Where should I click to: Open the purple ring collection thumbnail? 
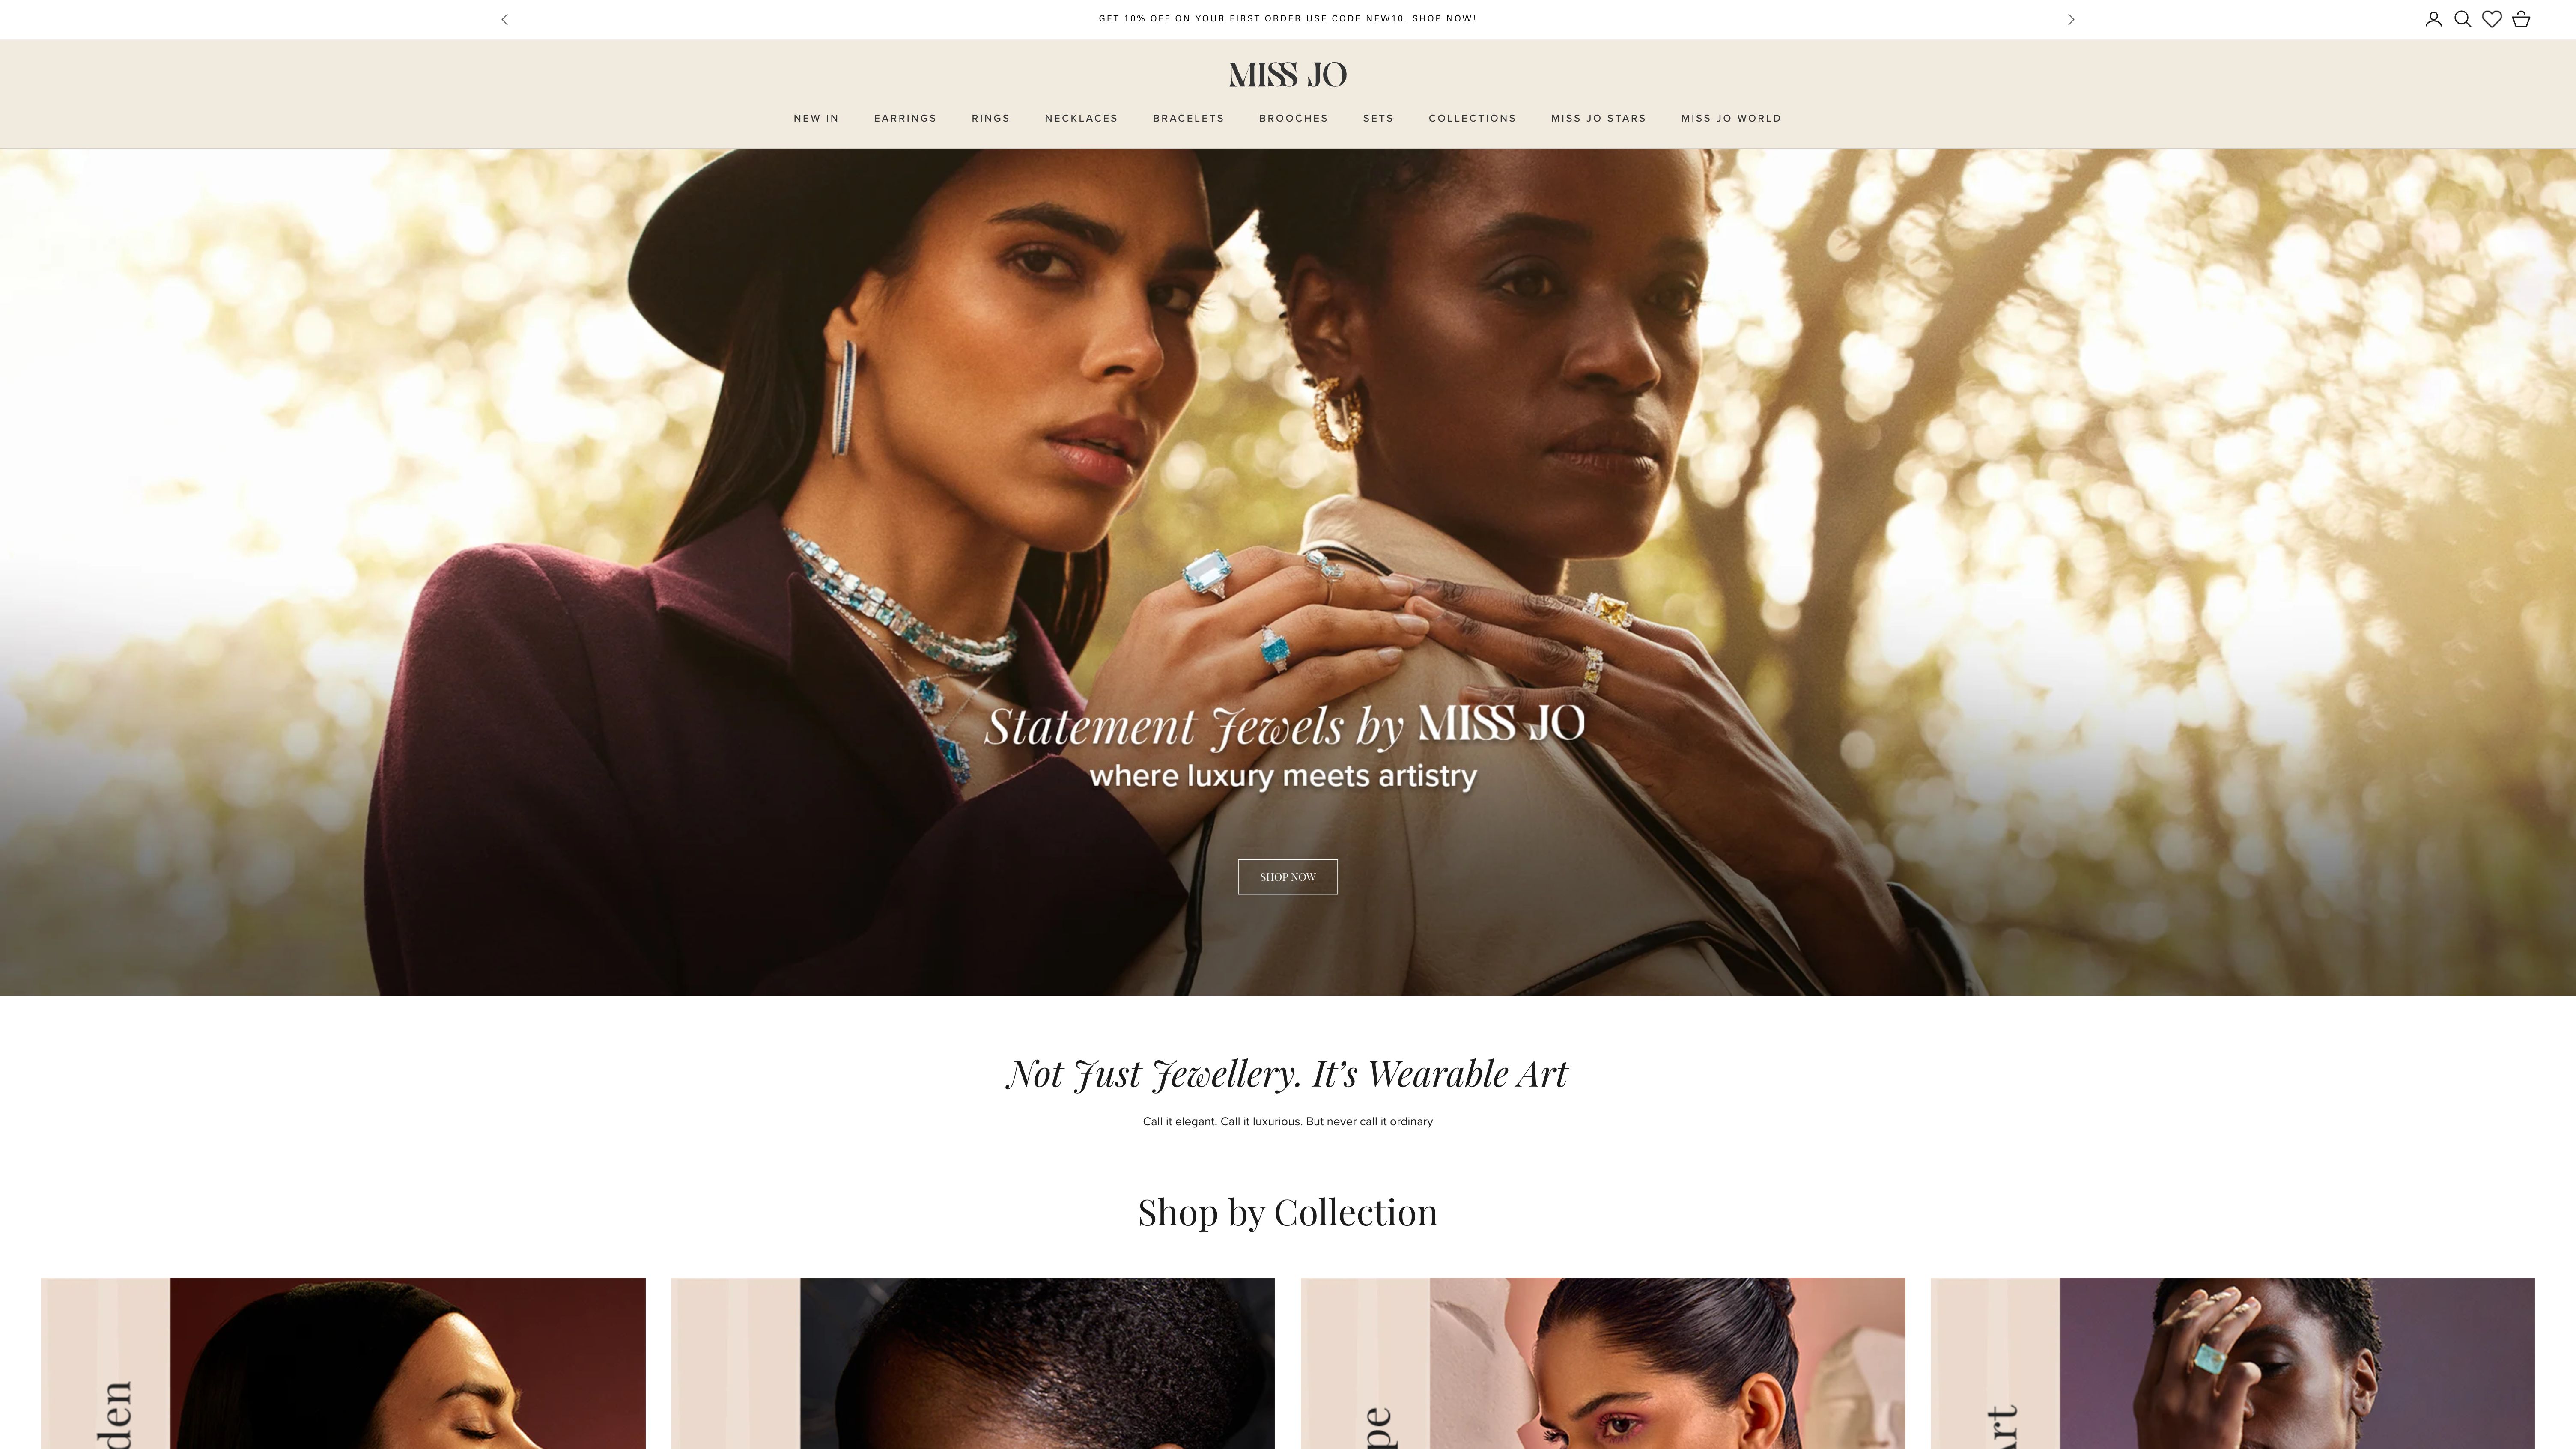[2232, 1363]
